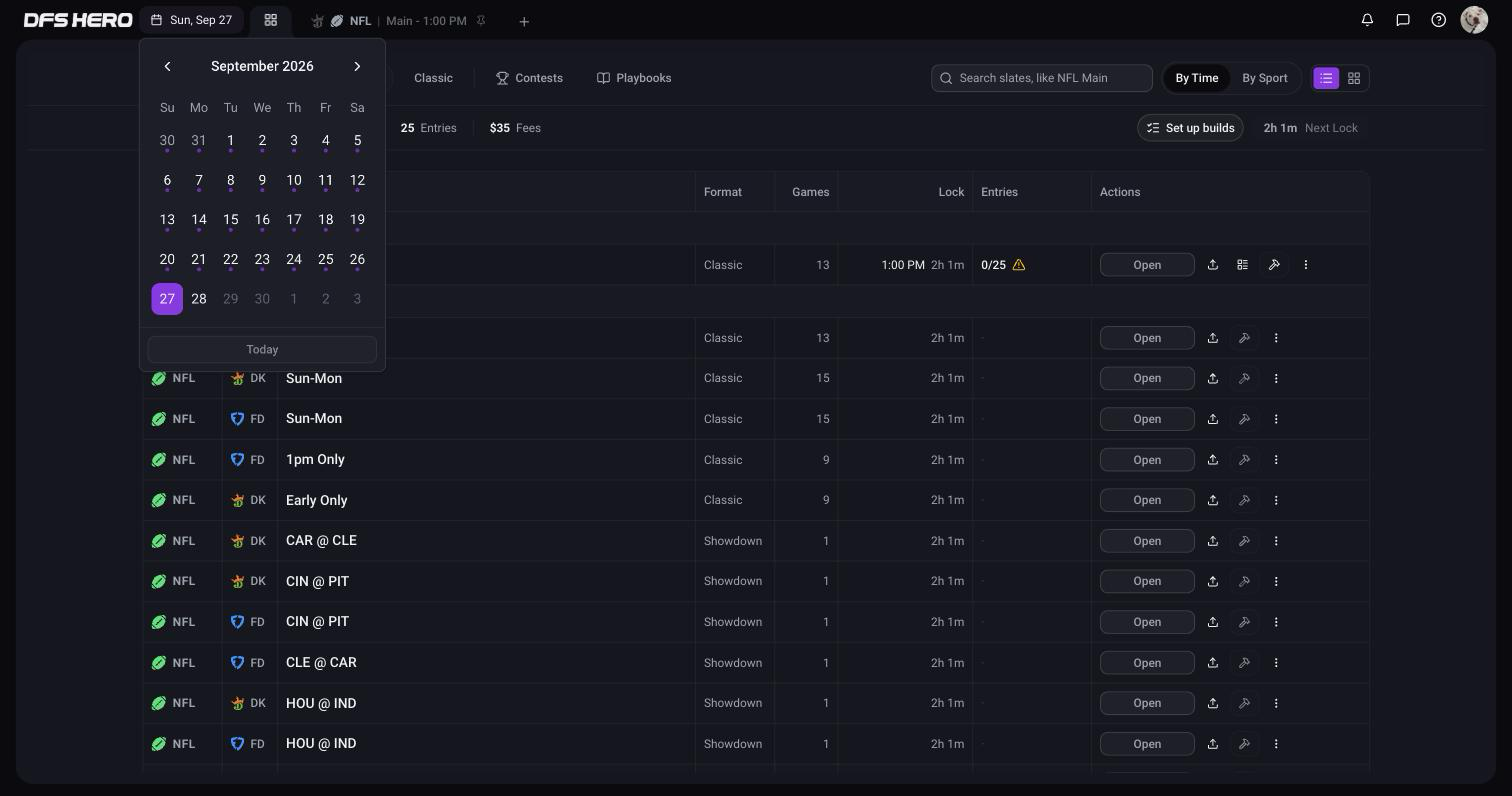Image resolution: width=1512 pixels, height=796 pixels.
Task: Open more options for Early Only row
Action: click(1276, 500)
